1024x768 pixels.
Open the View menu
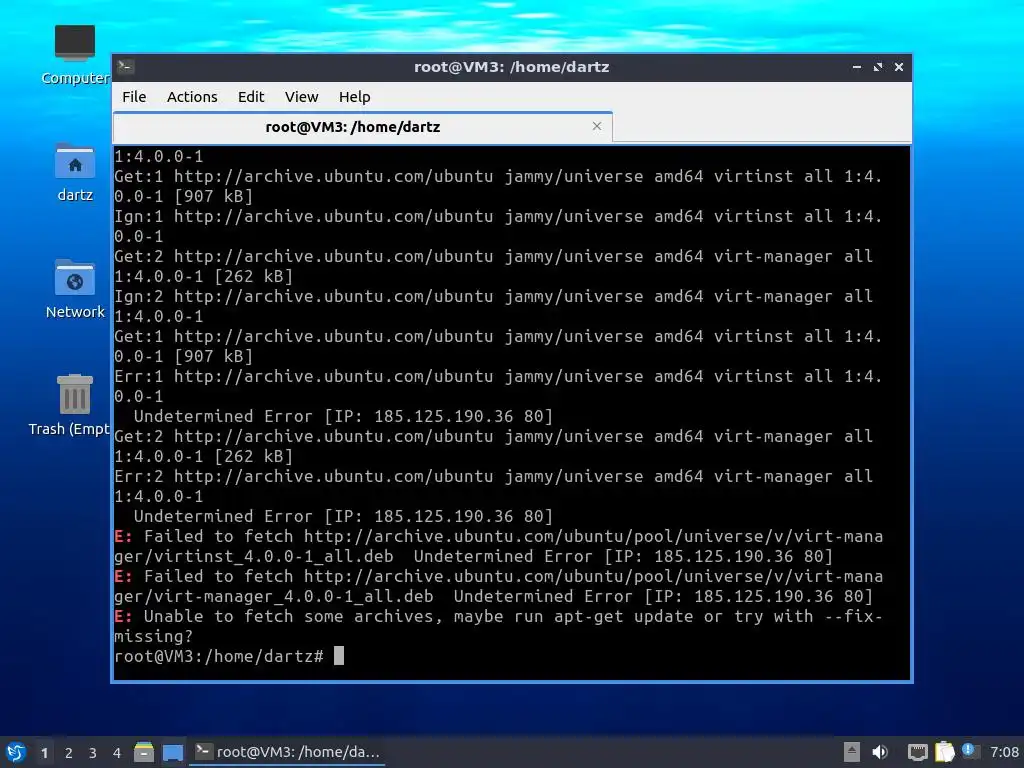[301, 97]
